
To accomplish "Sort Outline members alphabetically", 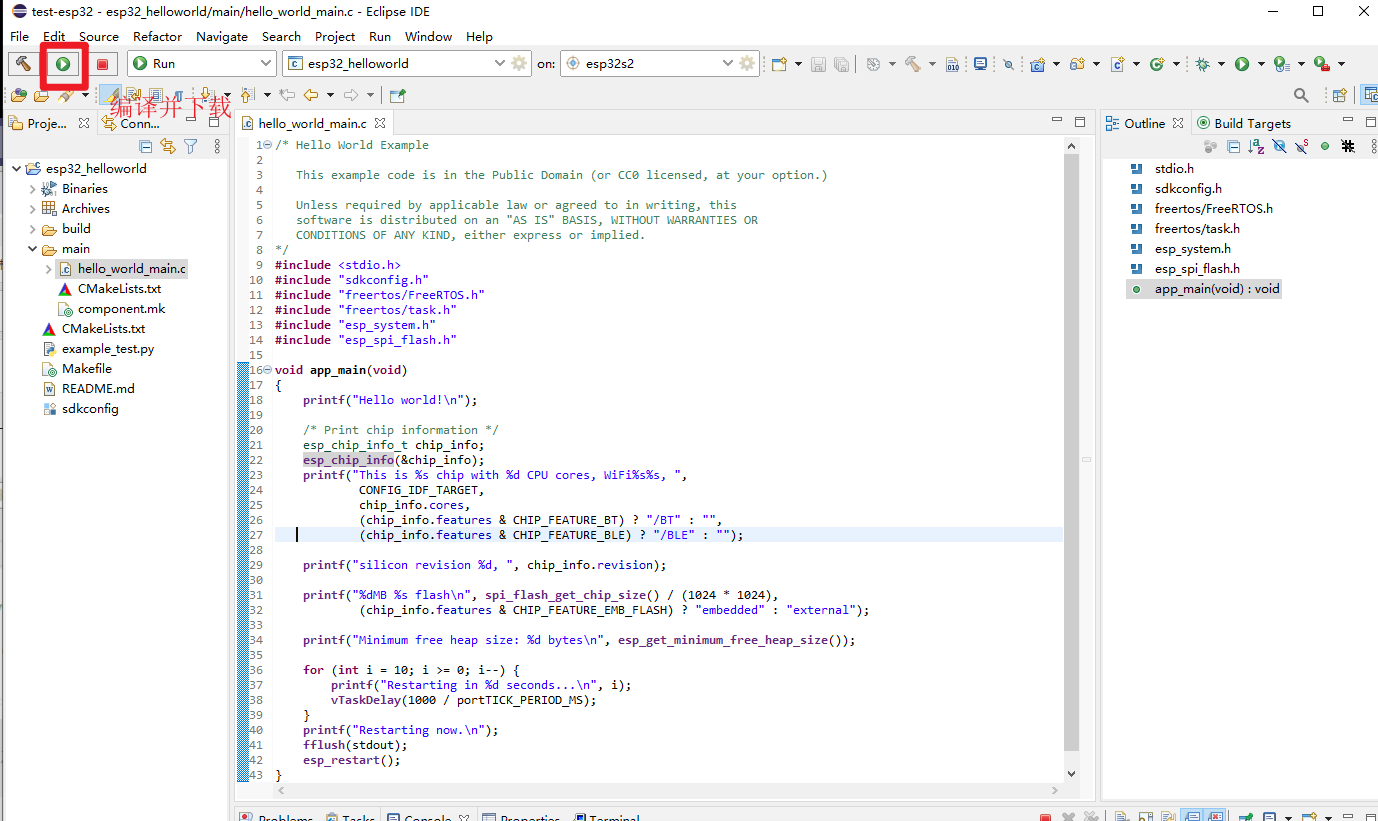I will (1255, 147).
